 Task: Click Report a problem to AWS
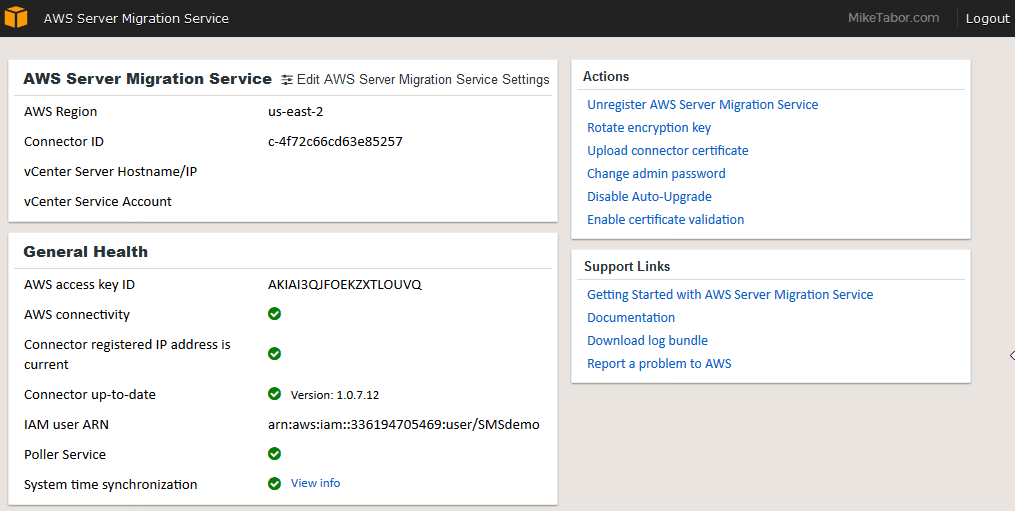(x=659, y=363)
